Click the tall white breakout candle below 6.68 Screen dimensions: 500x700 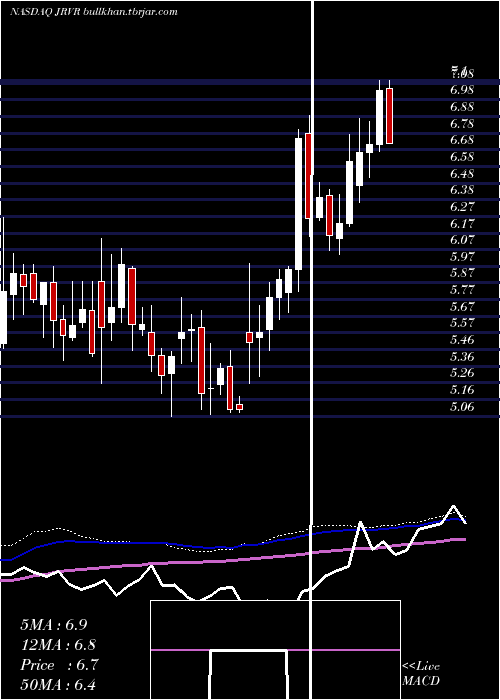pyautogui.click(x=298, y=204)
